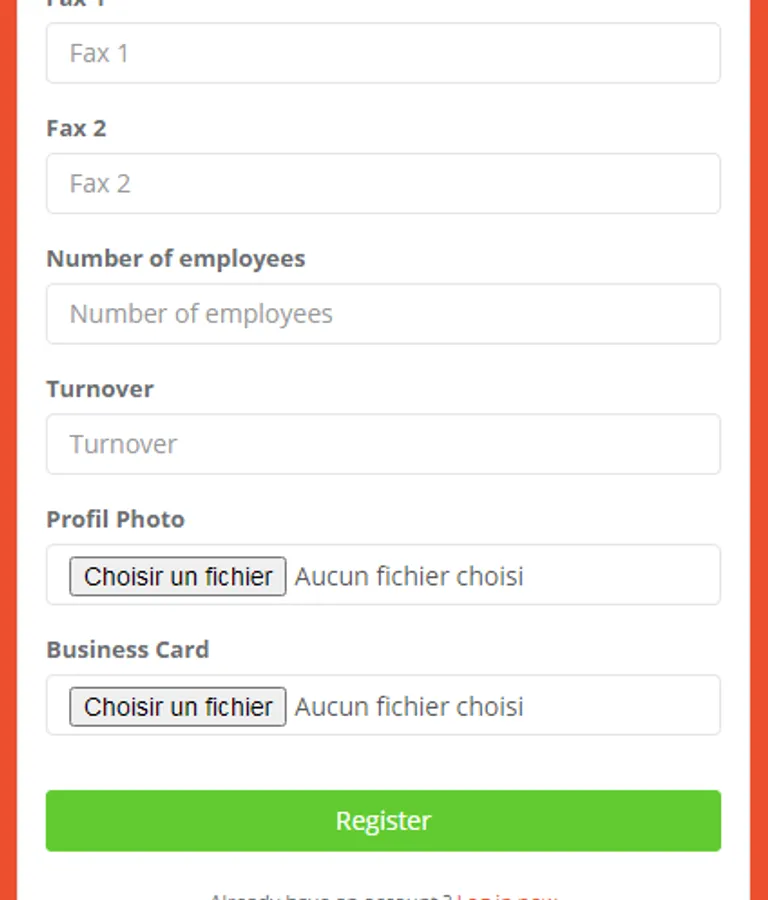Screen dimensions: 768x900
Task: Click the 'Number of employees' placeholder text
Action: click(201, 314)
